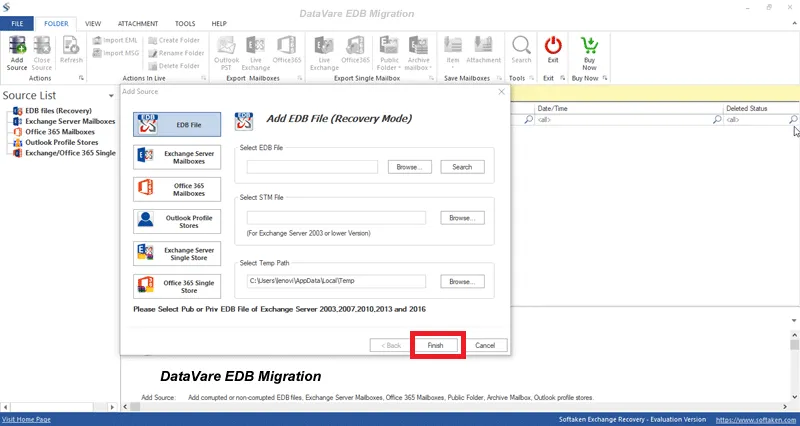Choose EDB File source type button
Viewport: 800px width, 426px height.
pos(177,124)
